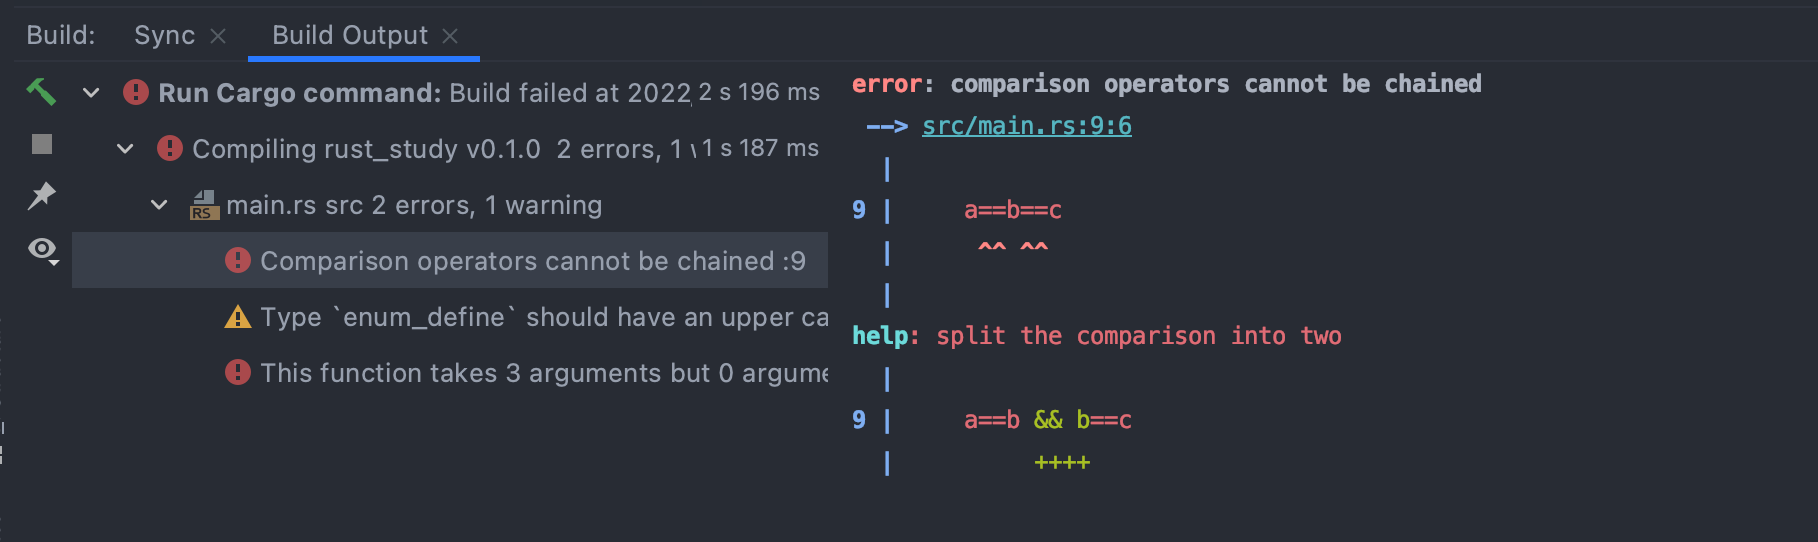The image size is (1818, 542).
Task: Collapse the main.rs src node
Action: [x=159, y=205]
